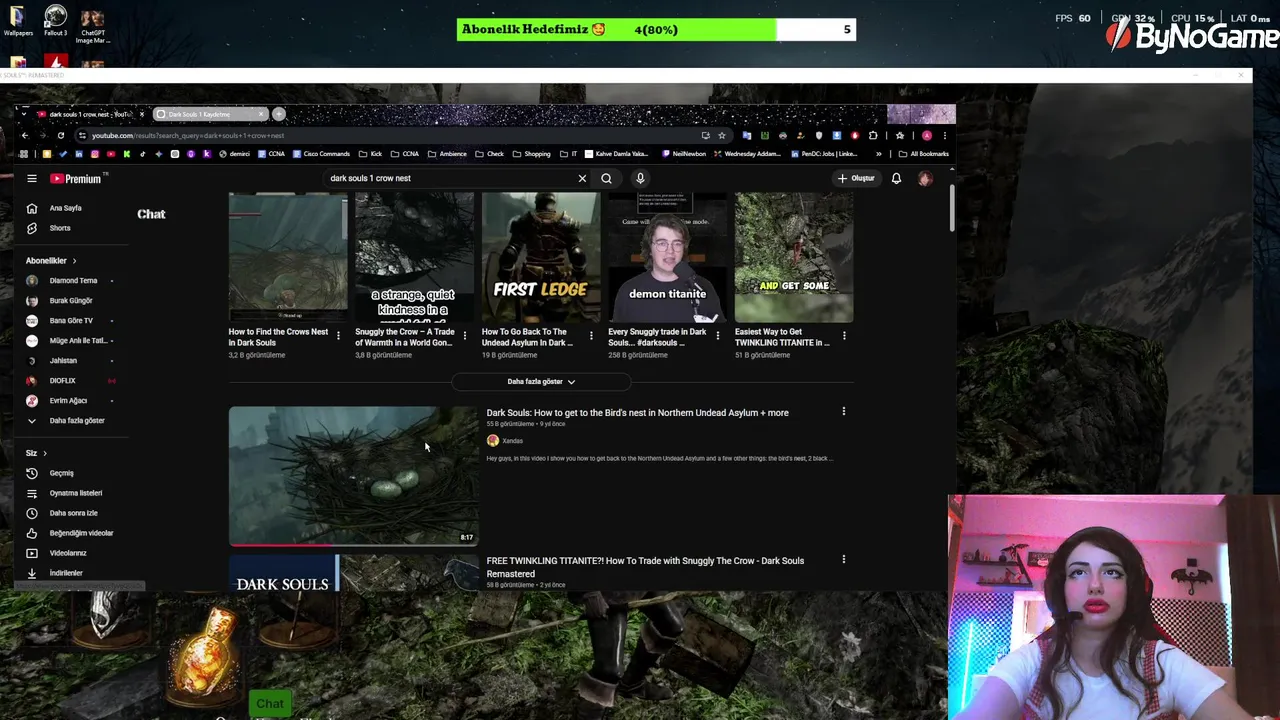Image resolution: width=1280 pixels, height=720 pixels.
Task: Click the Oluştur create button
Action: (856, 178)
